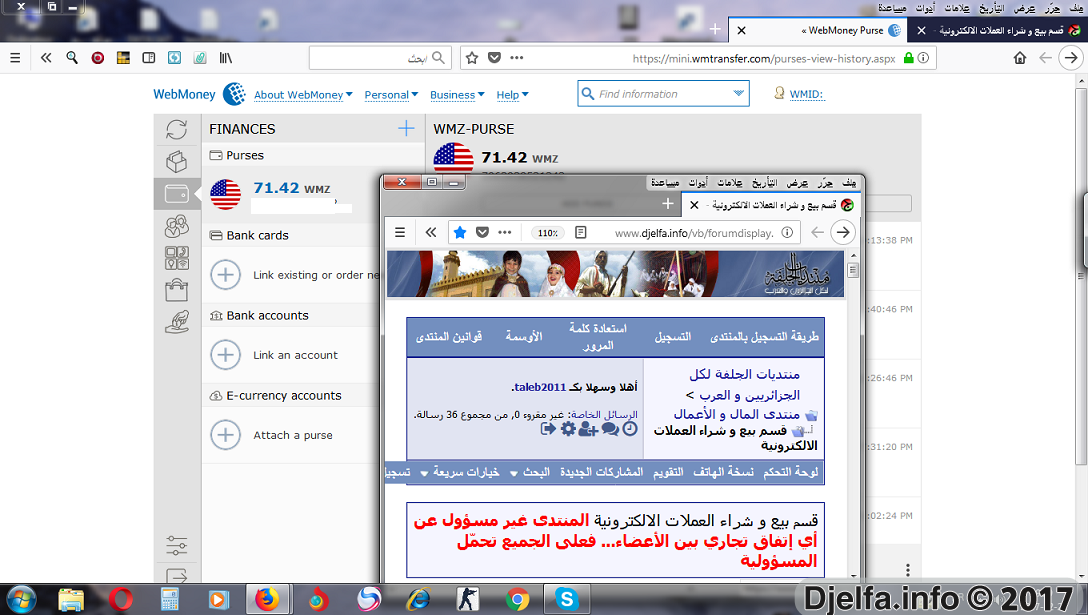1088x615 pixels.
Task: Click the blue plus icon next to FINANCES
Action: click(x=406, y=128)
